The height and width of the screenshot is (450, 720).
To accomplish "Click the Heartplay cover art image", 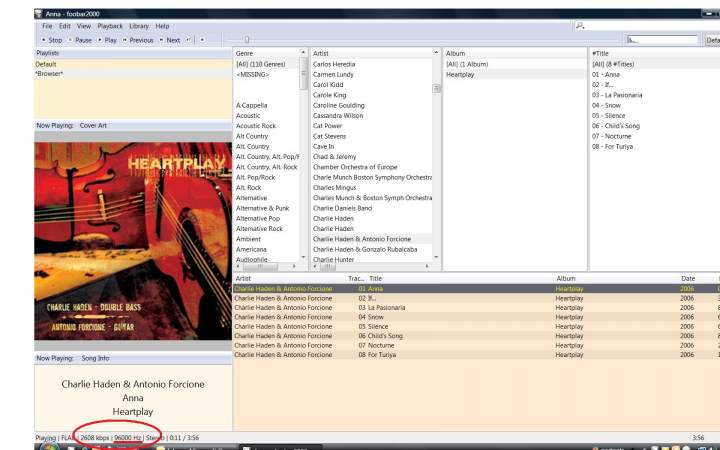I will pos(133,241).
